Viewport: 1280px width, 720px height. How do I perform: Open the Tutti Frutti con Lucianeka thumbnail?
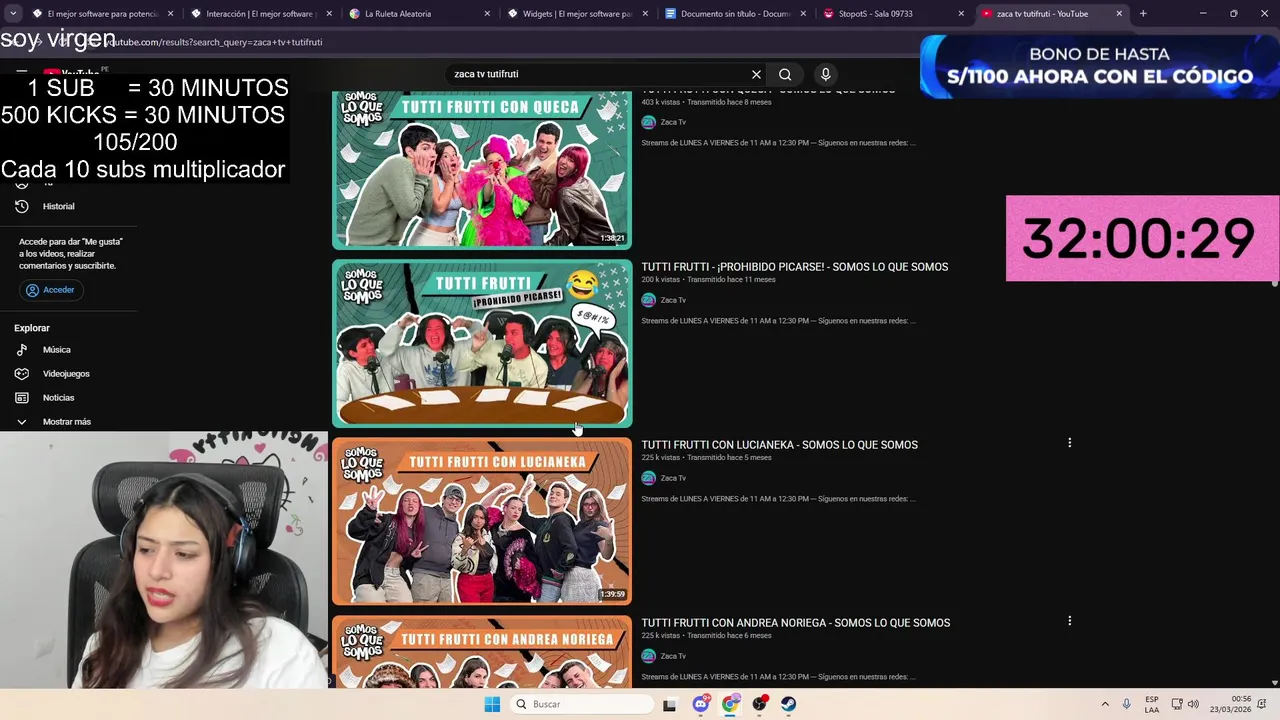(482, 521)
